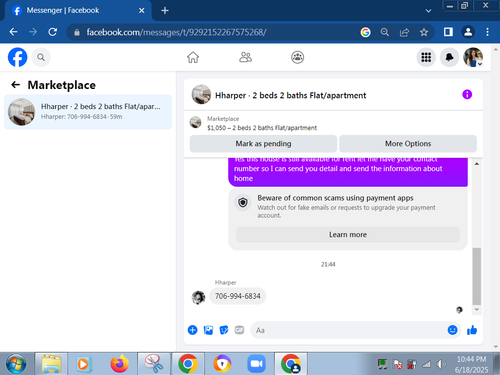
Task: Click the Hharper conversation header avatar
Action: [x=201, y=95]
